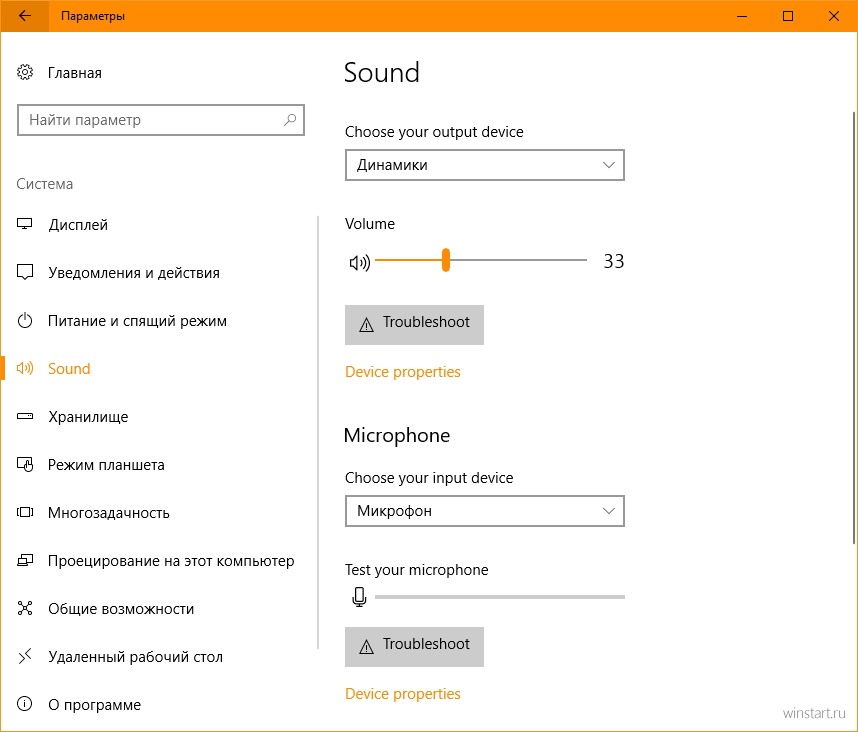Expand the Динамики output device dropdown
The width and height of the screenshot is (858, 732).
(484, 165)
